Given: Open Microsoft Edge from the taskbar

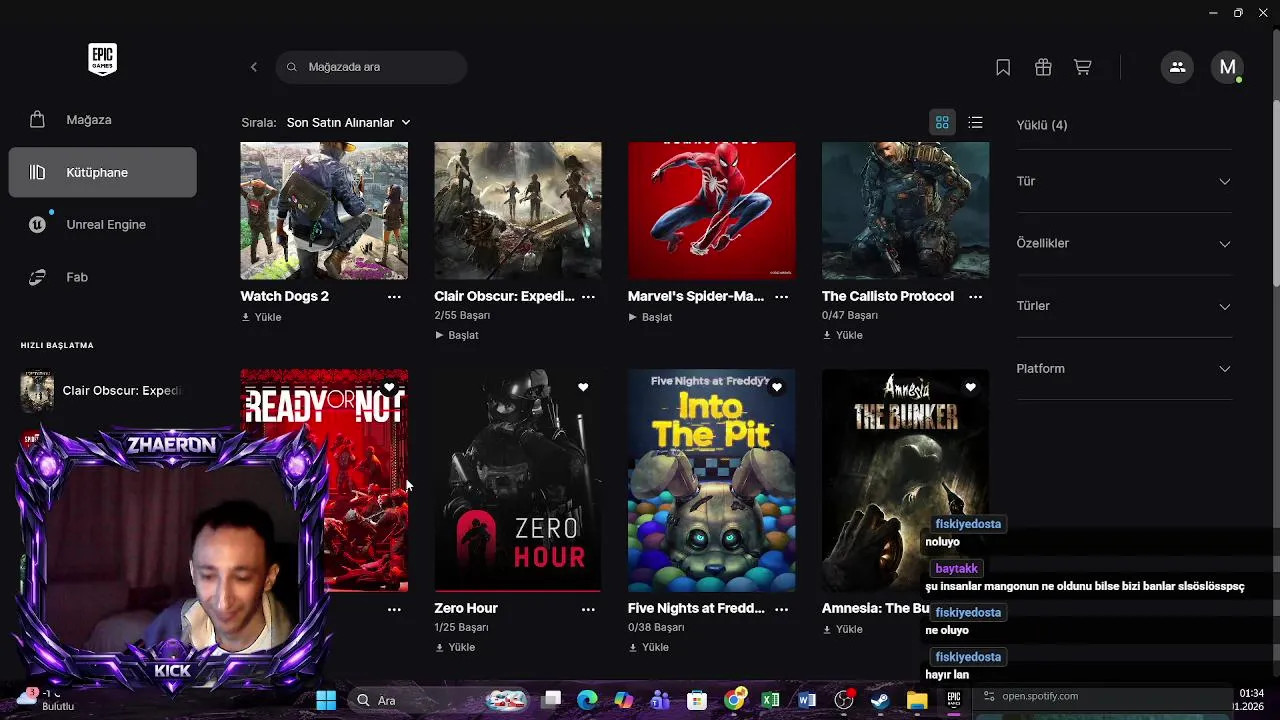Looking at the screenshot, I should click(587, 701).
